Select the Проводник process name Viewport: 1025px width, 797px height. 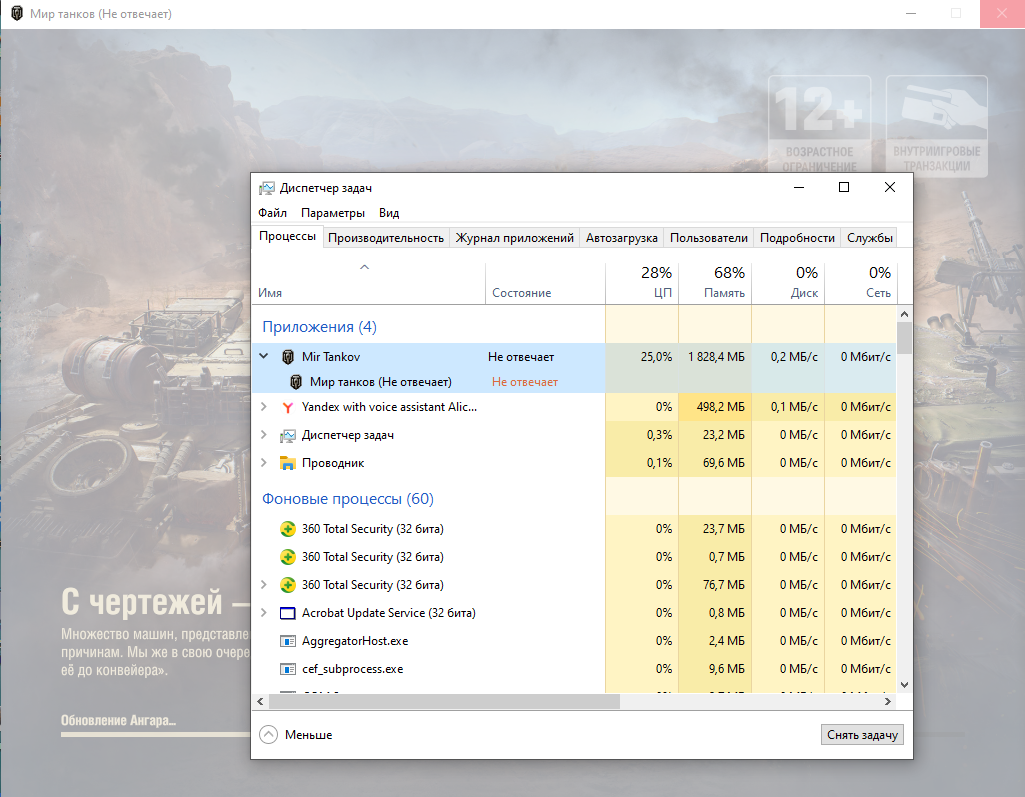click(x=333, y=464)
